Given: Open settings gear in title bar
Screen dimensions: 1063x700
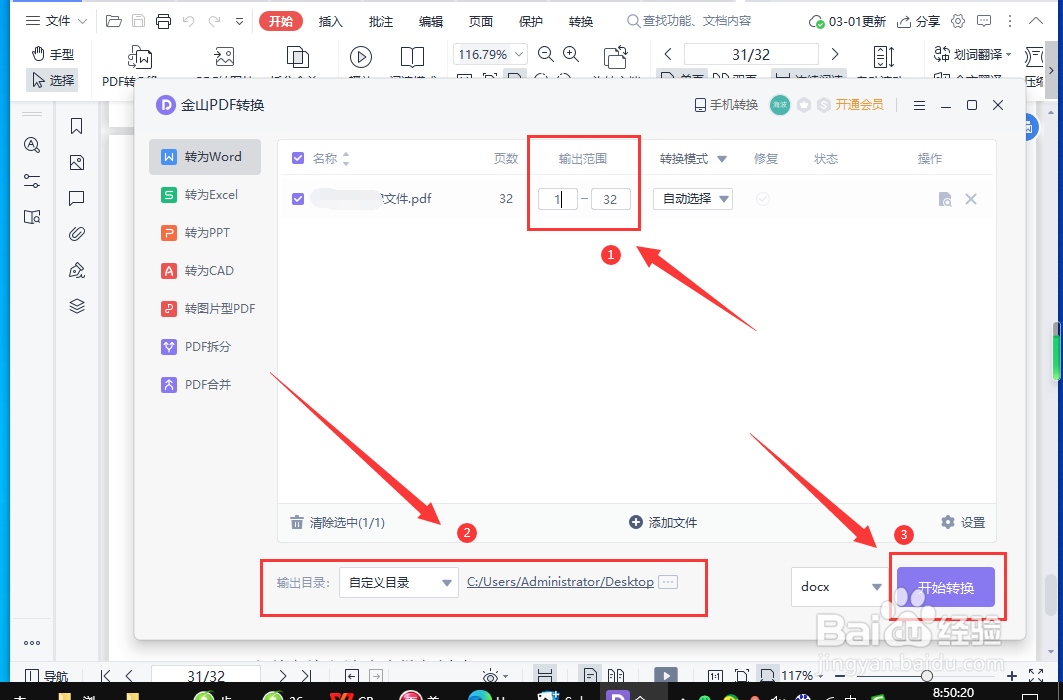Looking at the screenshot, I should [957, 21].
